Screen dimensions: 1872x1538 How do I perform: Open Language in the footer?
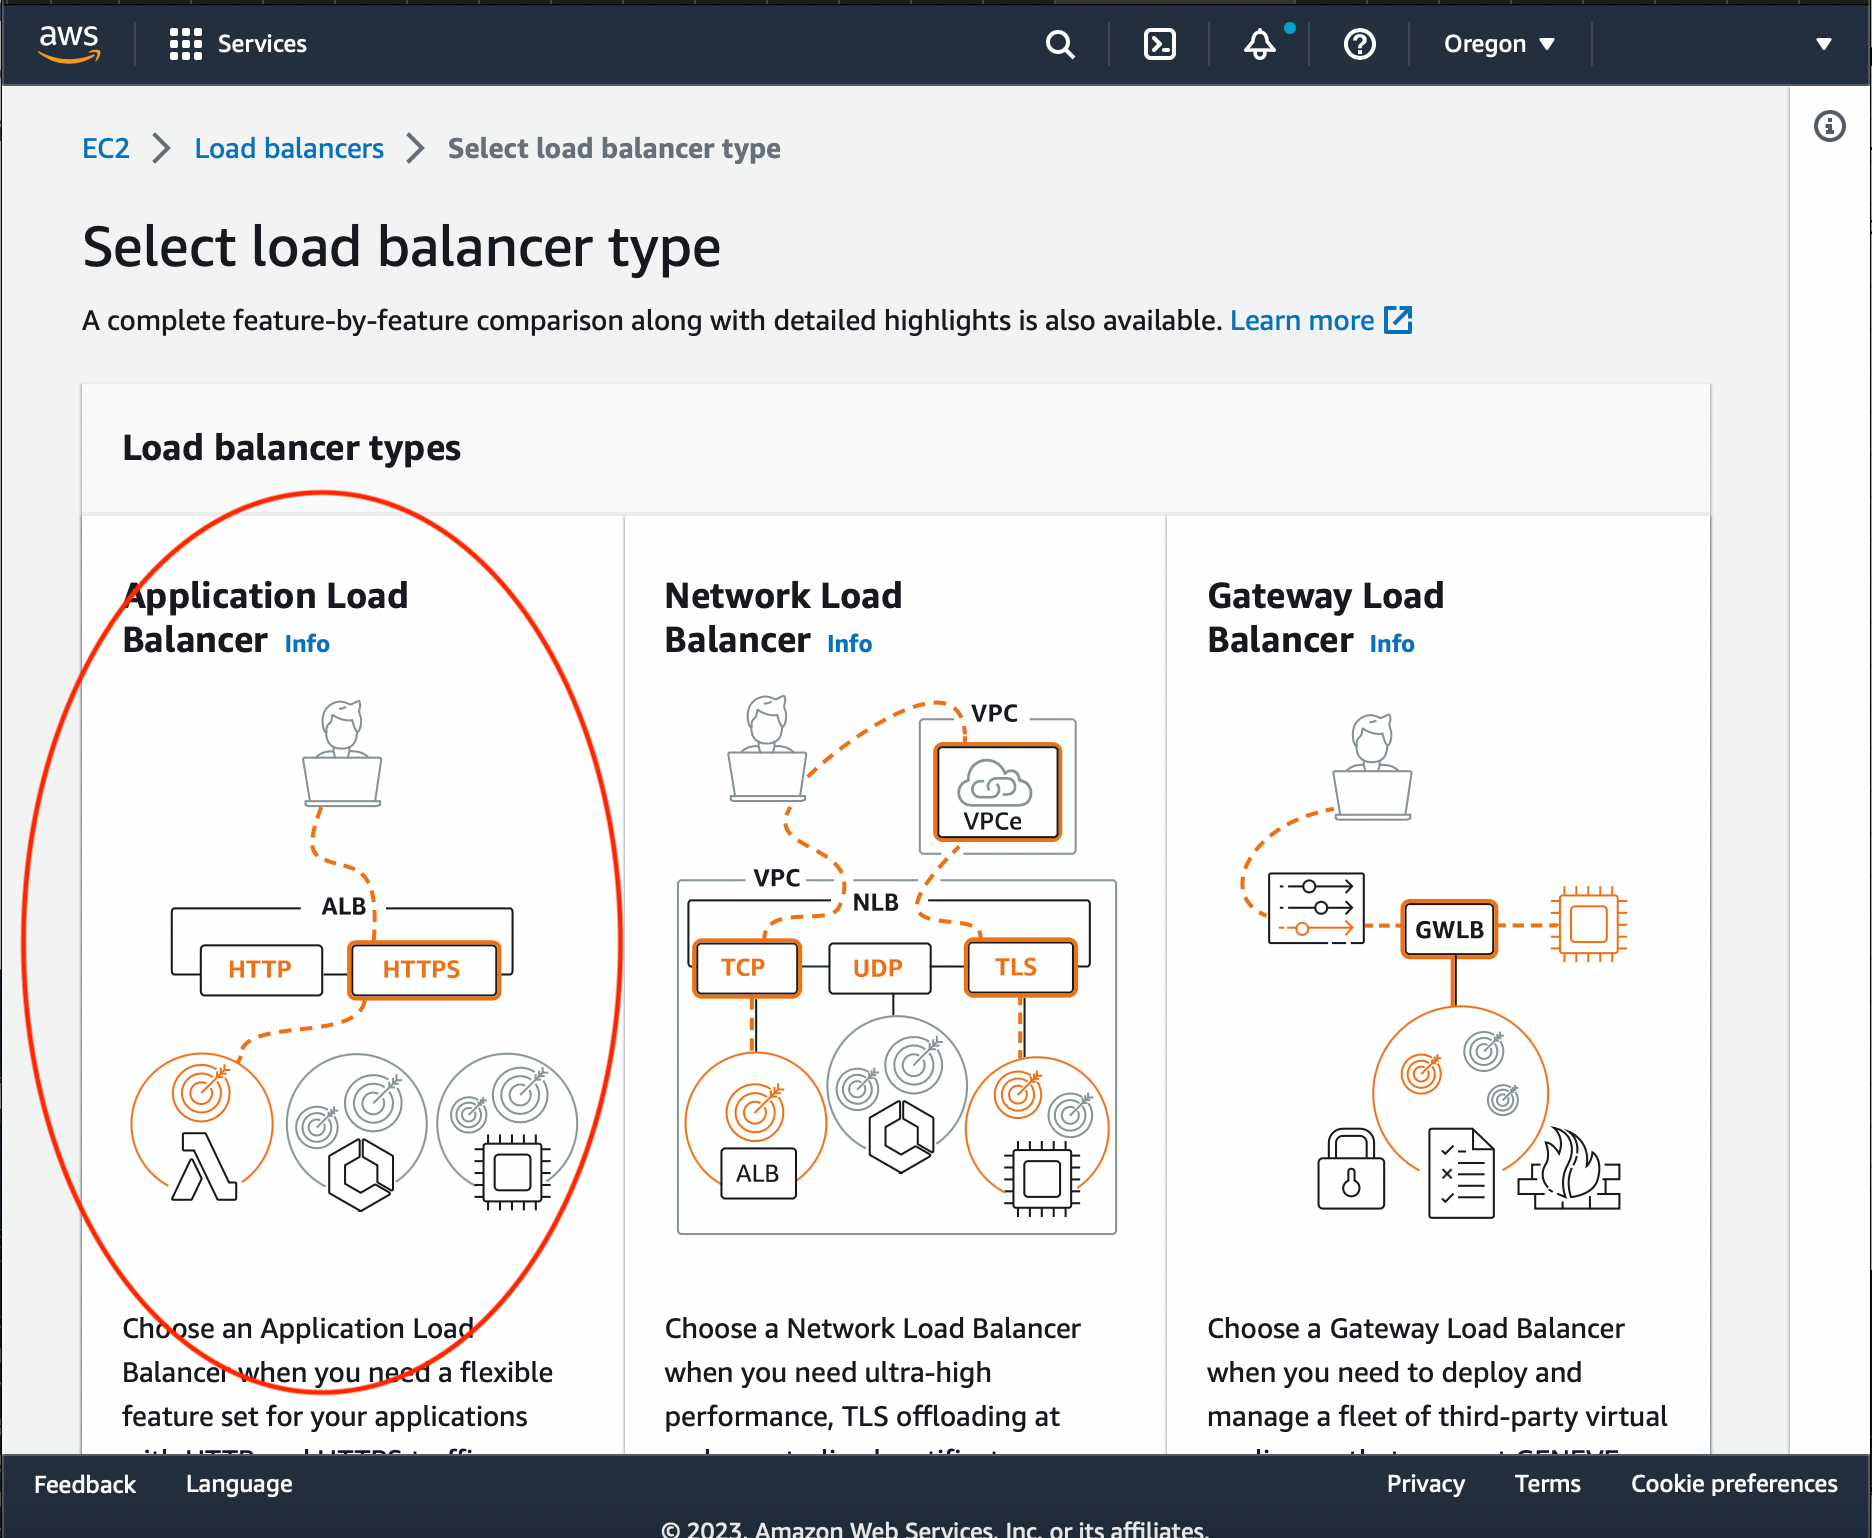(x=239, y=1484)
